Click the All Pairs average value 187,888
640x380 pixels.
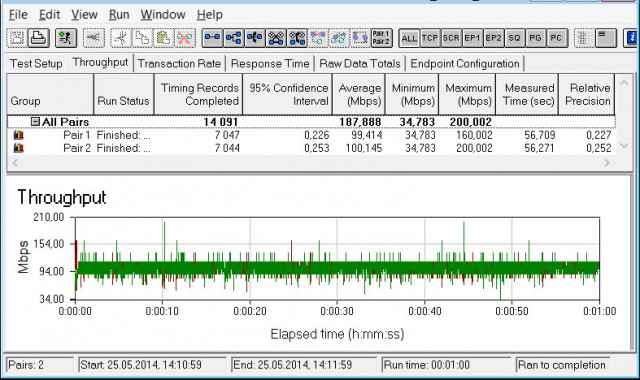pos(360,122)
